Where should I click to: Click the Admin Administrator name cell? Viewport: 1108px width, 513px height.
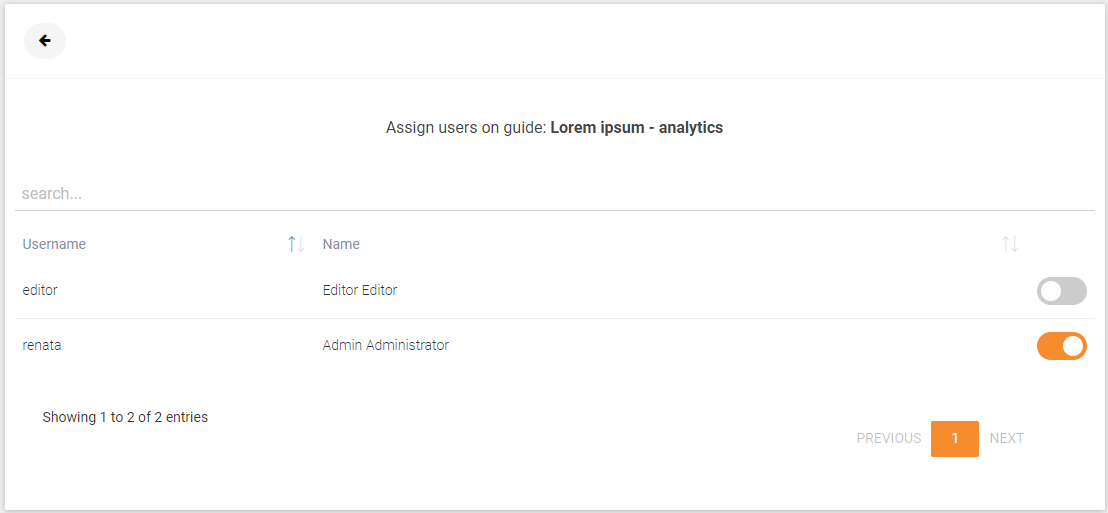pyautogui.click(x=386, y=346)
